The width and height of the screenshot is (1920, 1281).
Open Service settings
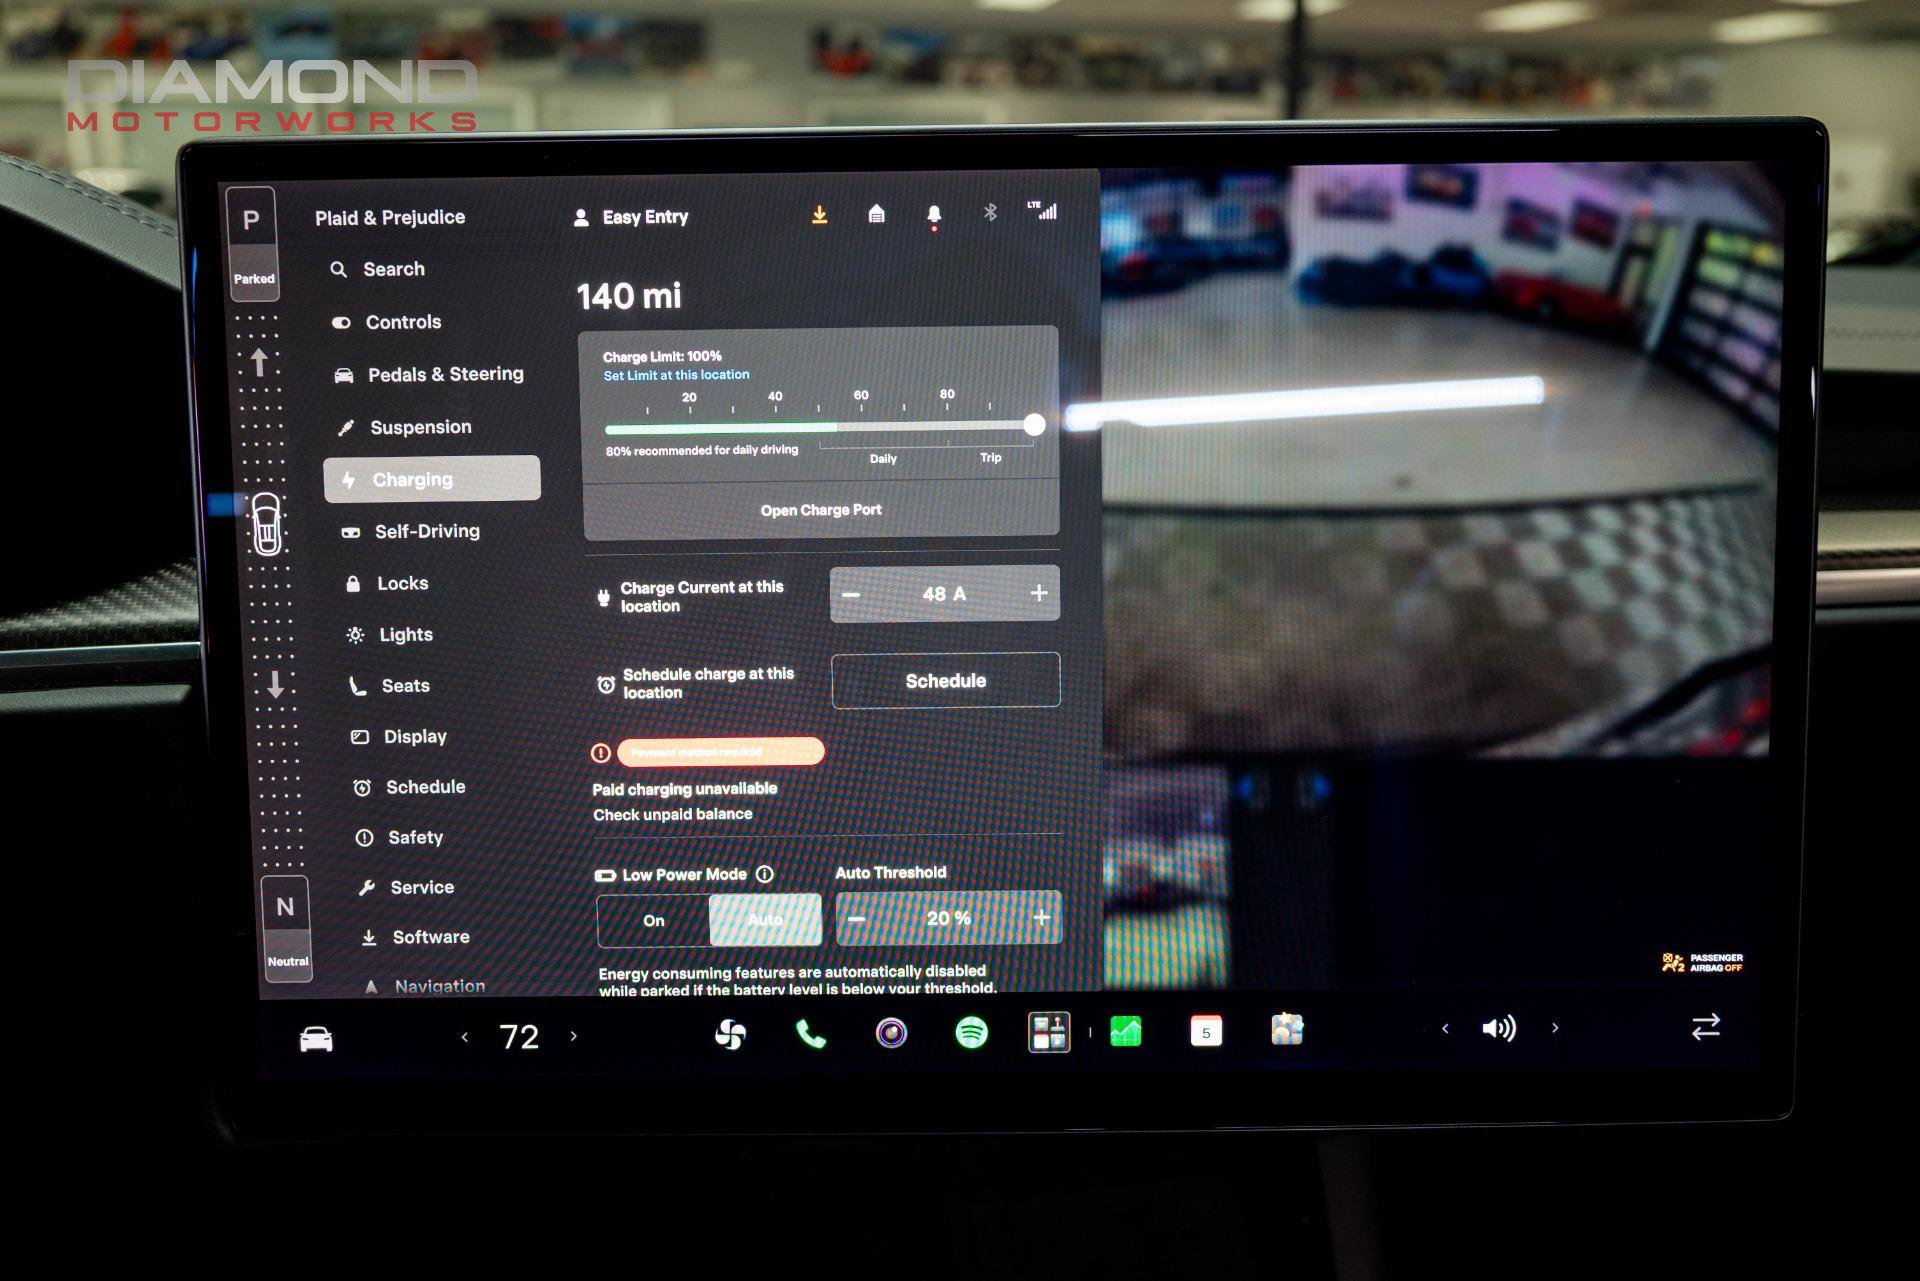407,887
